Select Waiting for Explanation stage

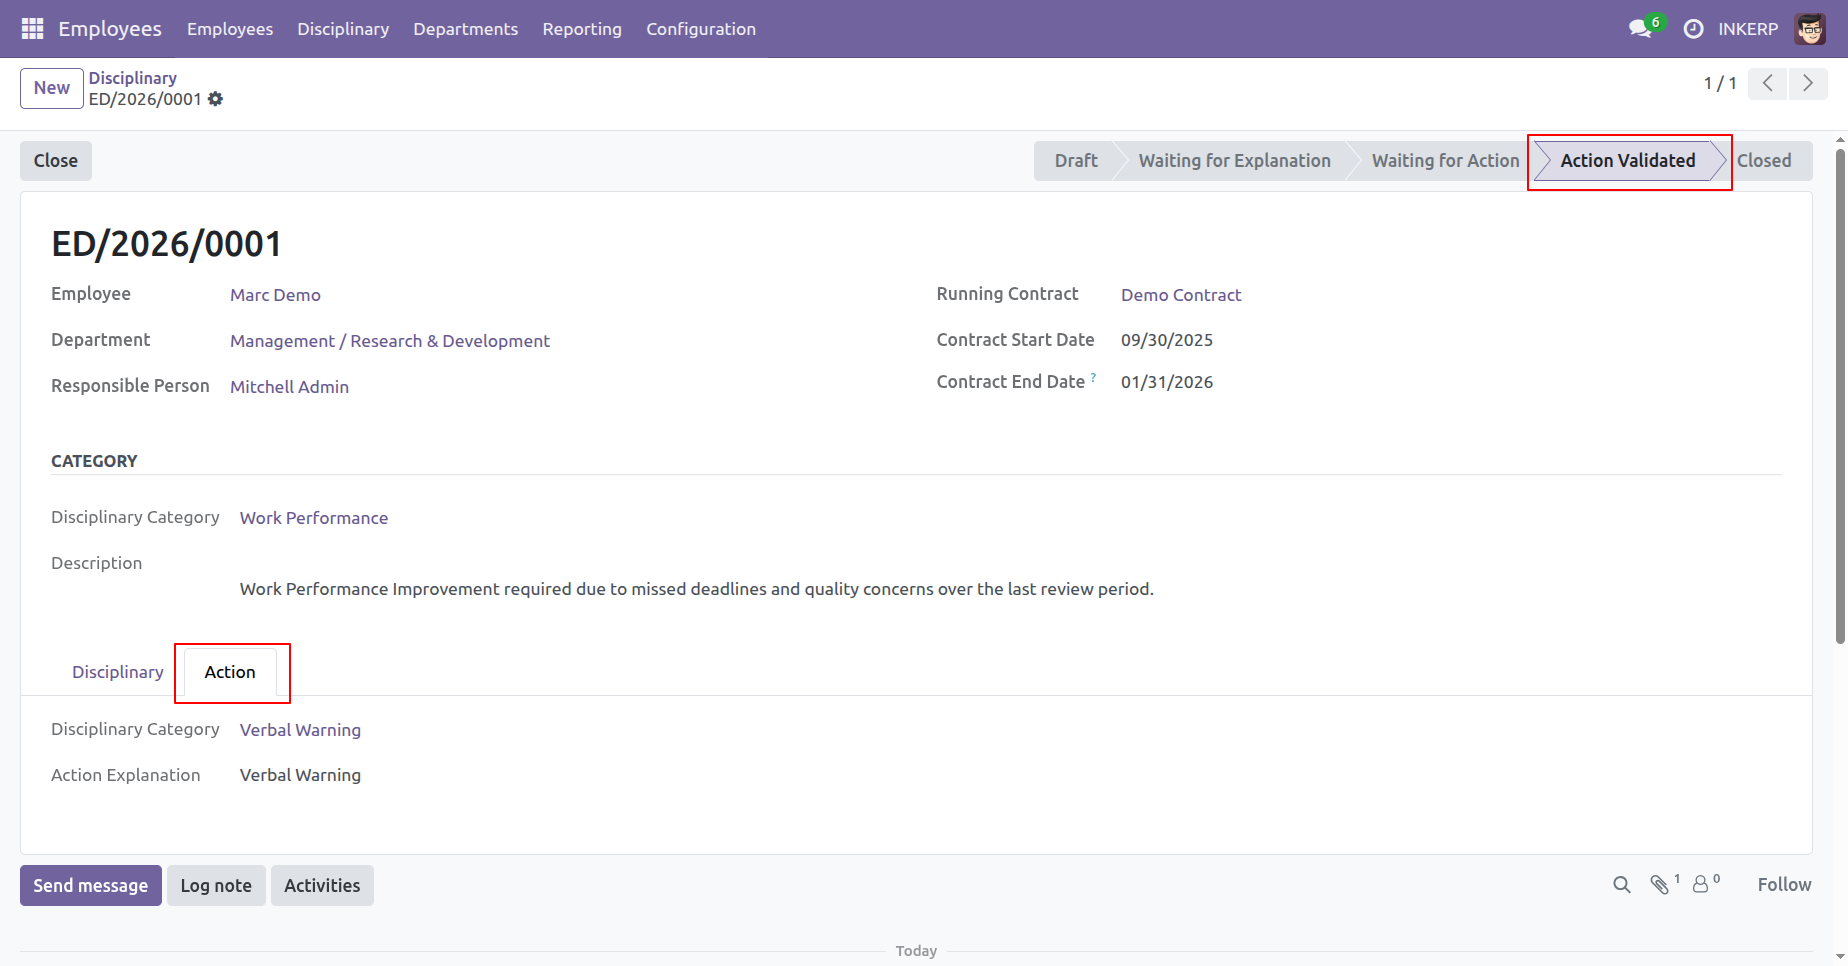tap(1234, 161)
